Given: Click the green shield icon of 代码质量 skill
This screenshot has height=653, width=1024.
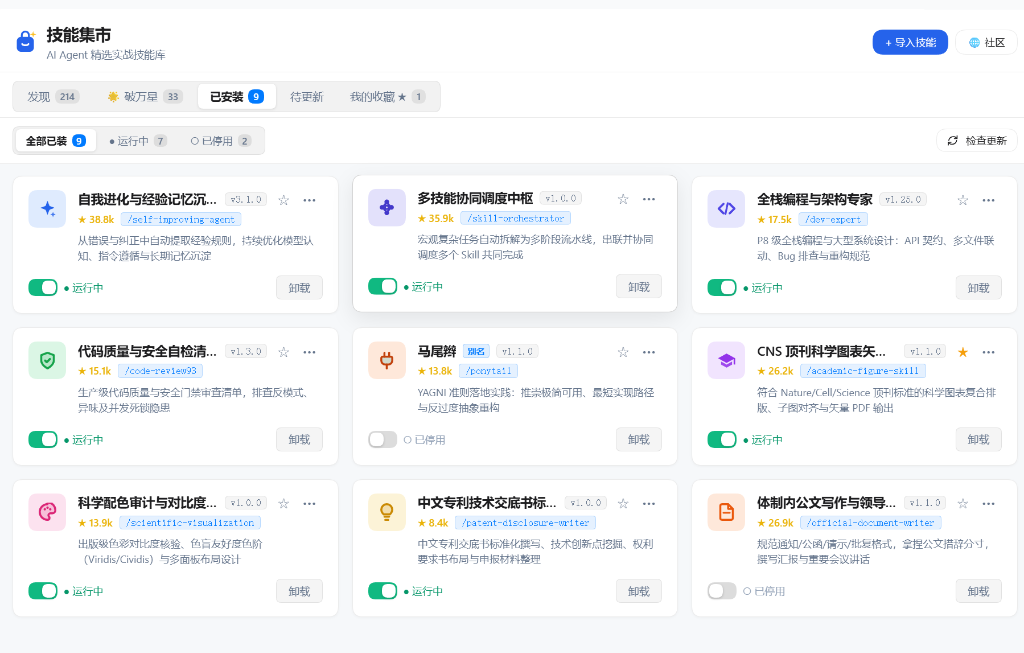Looking at the screenshot, I should [47, 360].
